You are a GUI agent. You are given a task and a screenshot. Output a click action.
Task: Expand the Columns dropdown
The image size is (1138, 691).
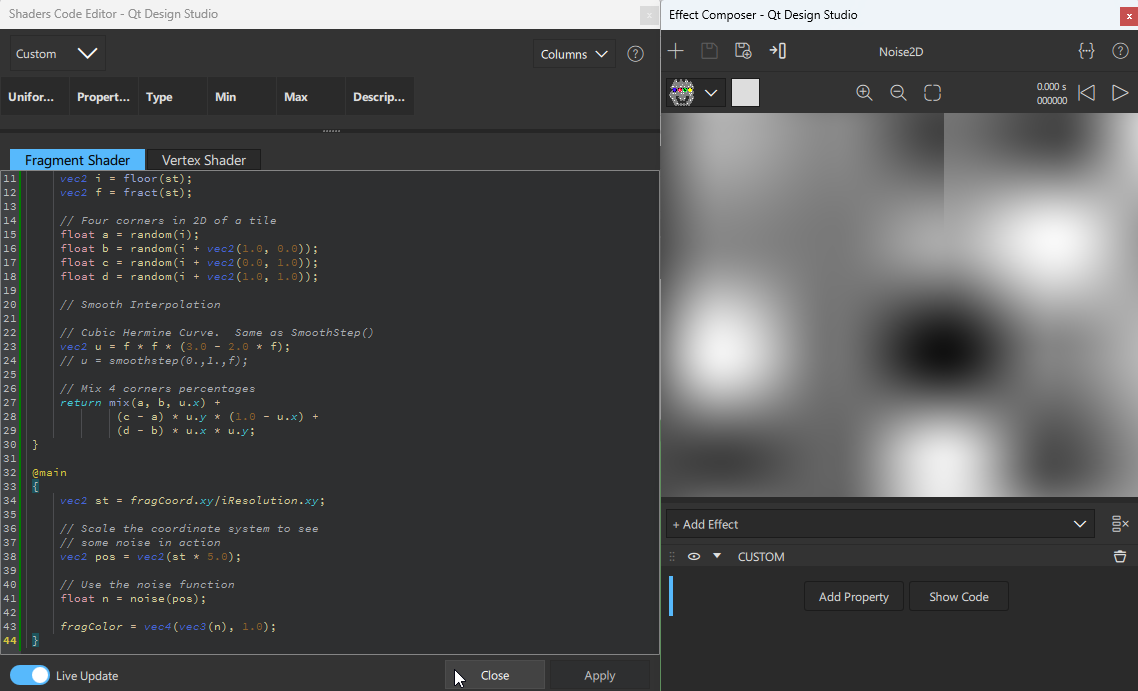pyautogui.click(x=573, y=53)
